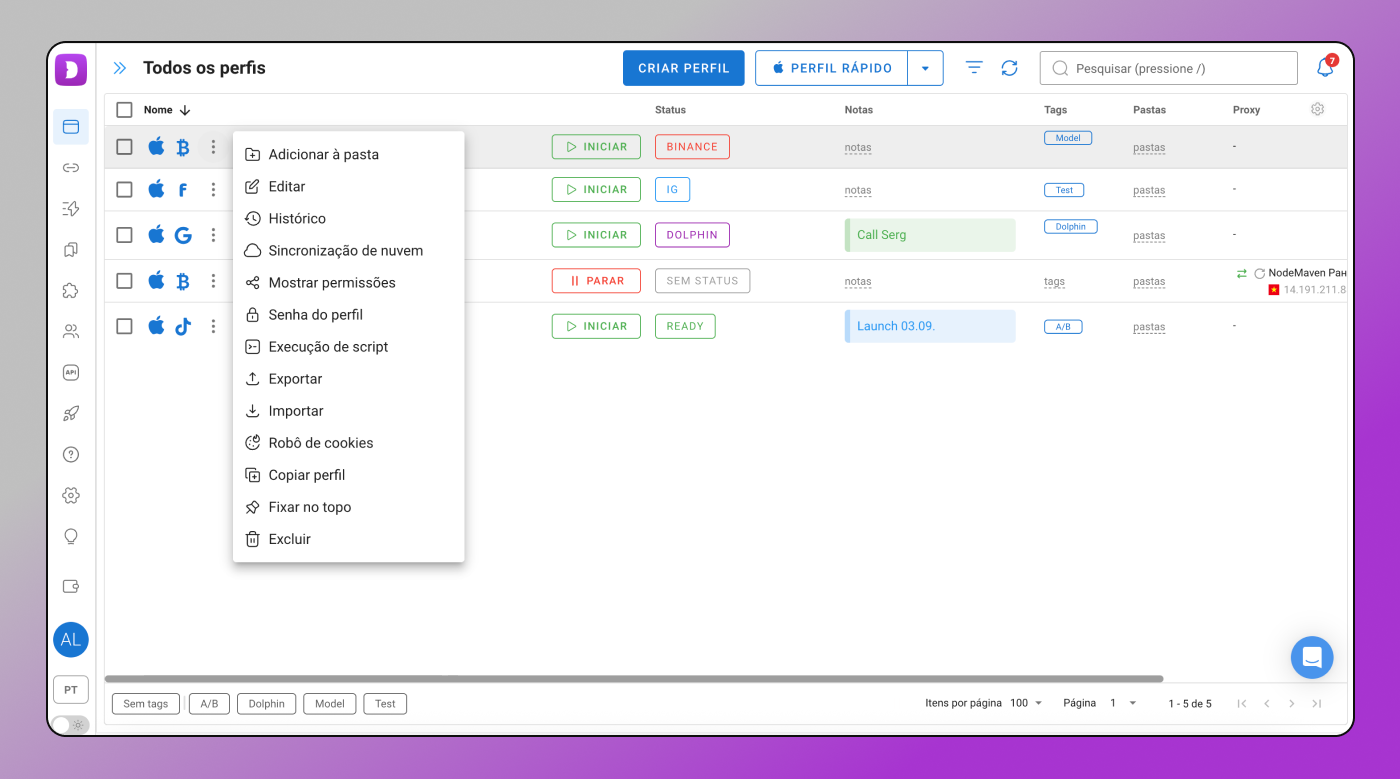Click the Model tag on BINANCE row

coord(1068,138)
